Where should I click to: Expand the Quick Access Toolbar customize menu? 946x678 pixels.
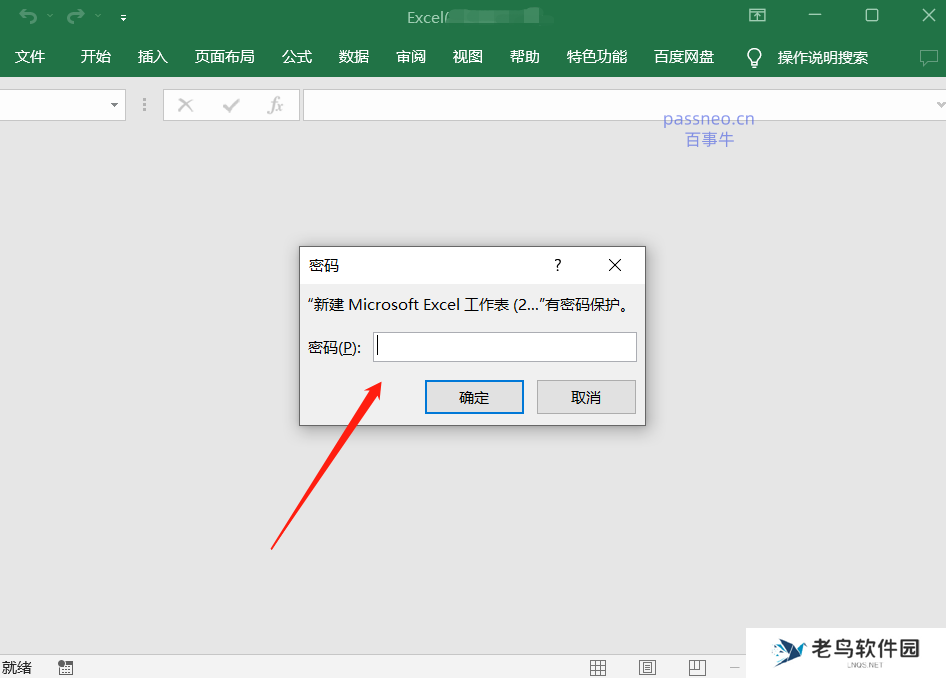coord(122,17)
